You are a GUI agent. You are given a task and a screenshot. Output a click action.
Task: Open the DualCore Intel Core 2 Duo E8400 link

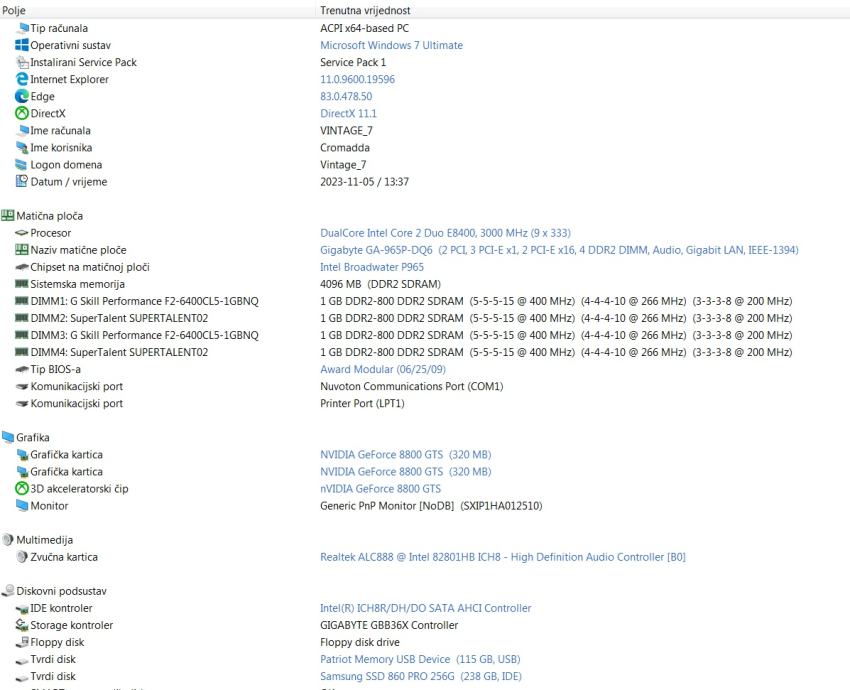tap(445, 233)
